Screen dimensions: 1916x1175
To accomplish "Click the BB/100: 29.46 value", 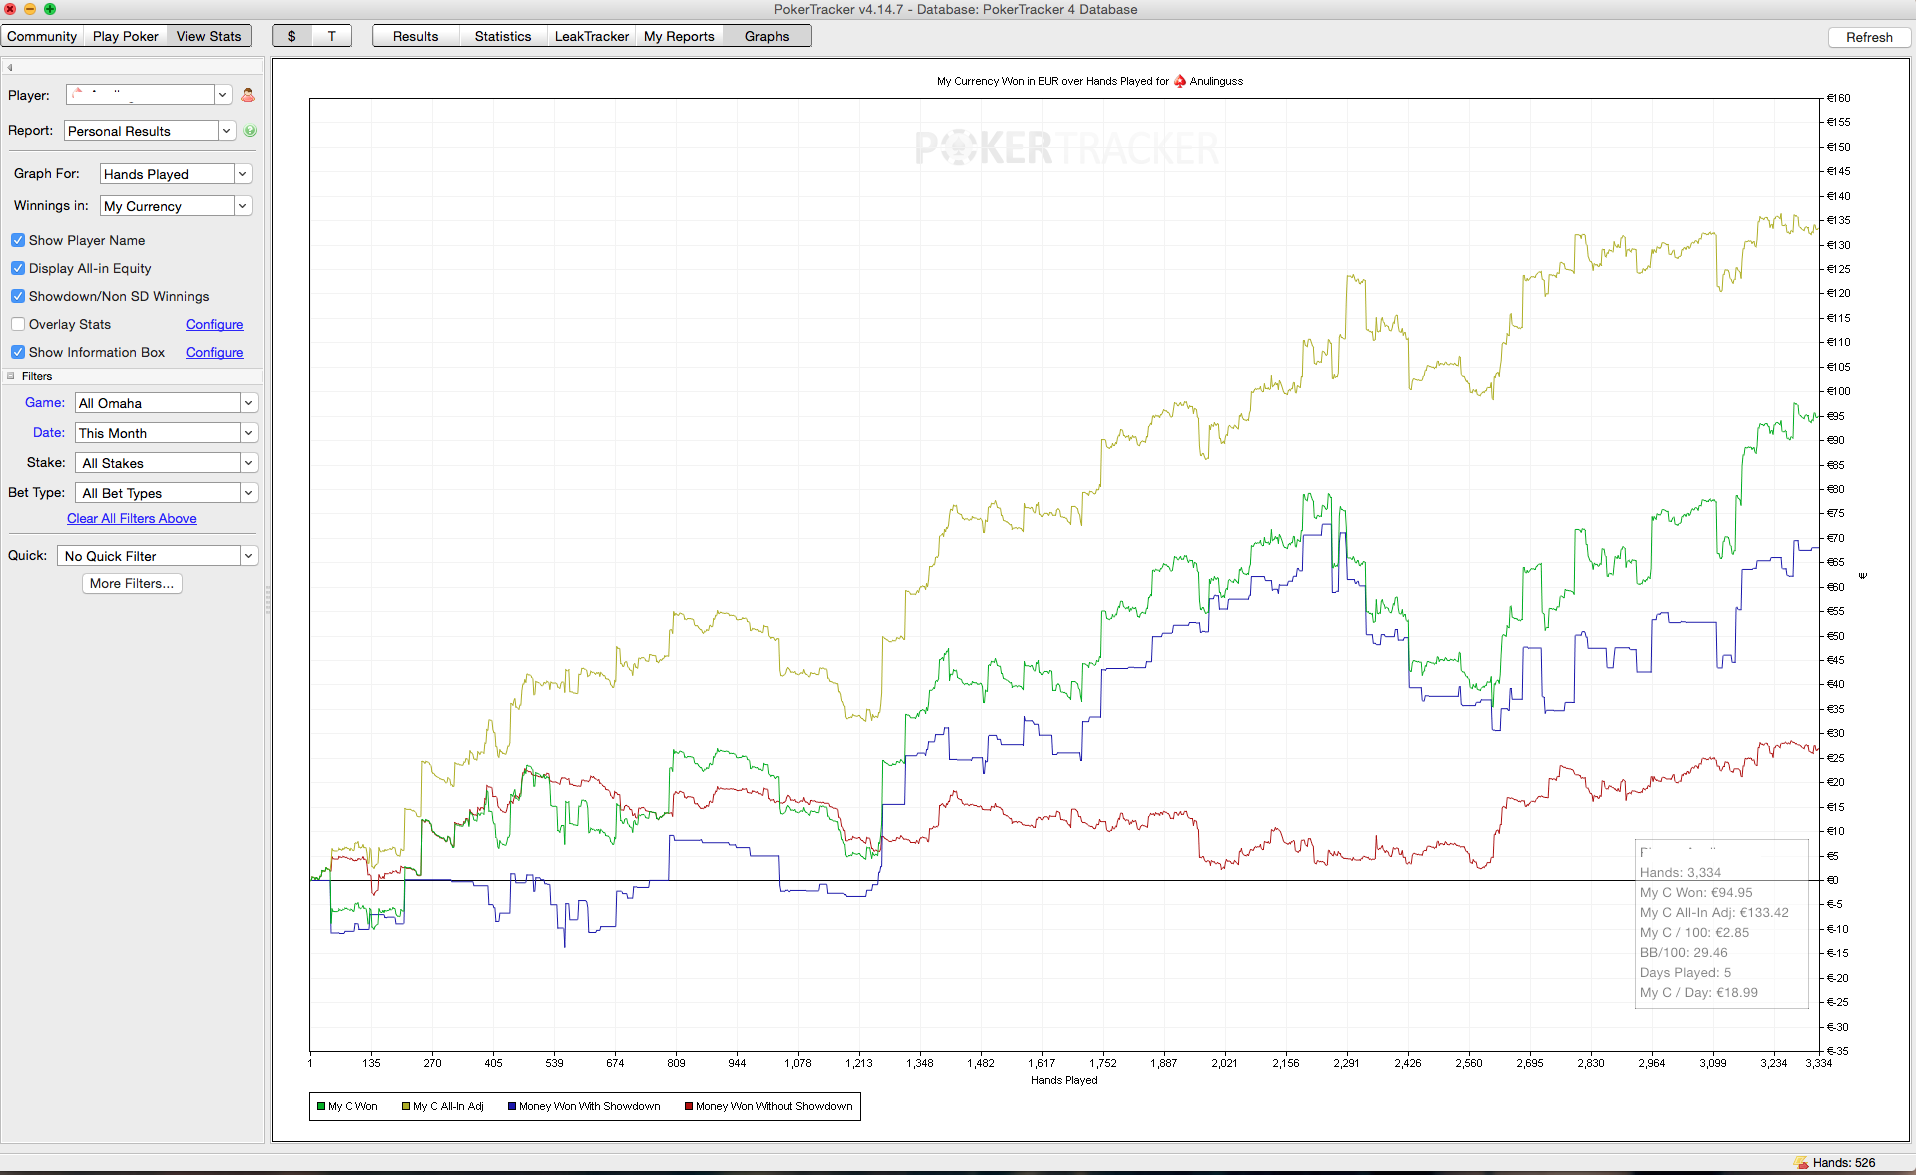I will [x=1684, y=953].
